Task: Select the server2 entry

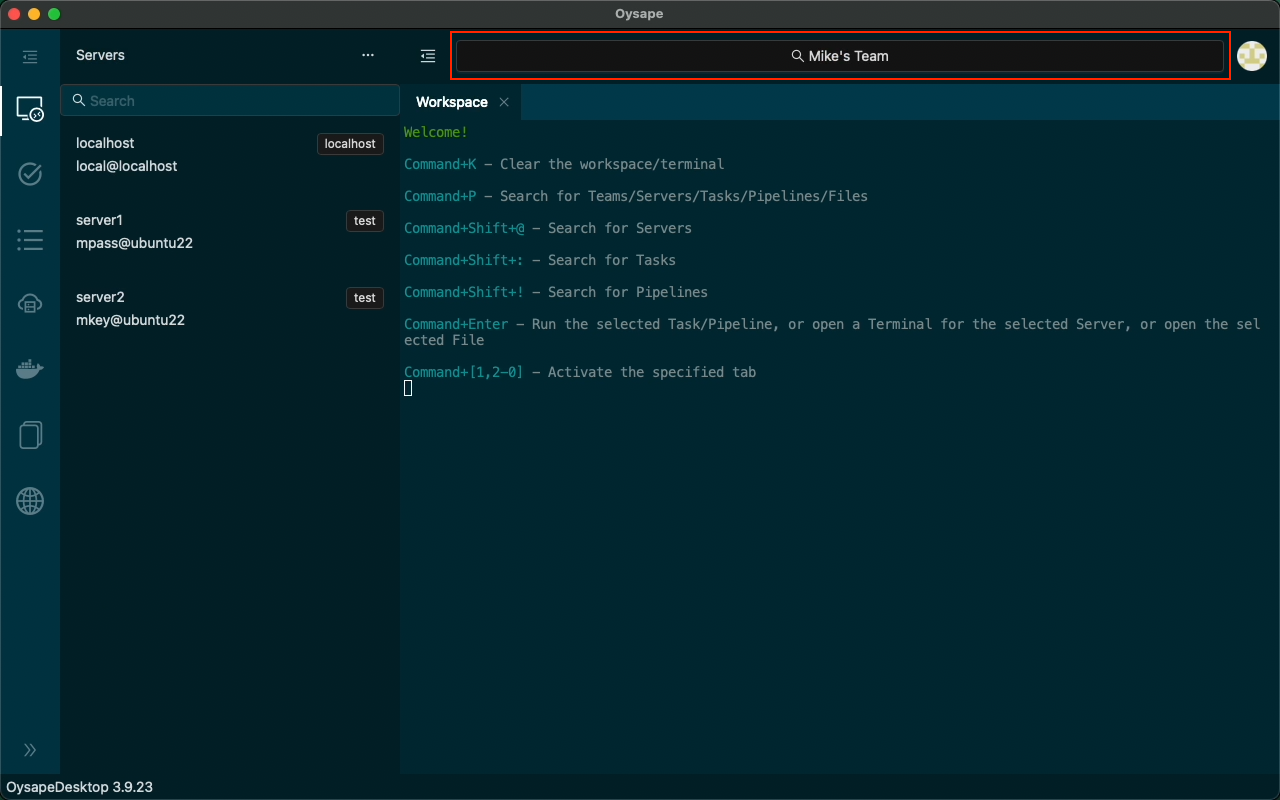Action: point(230,309)
